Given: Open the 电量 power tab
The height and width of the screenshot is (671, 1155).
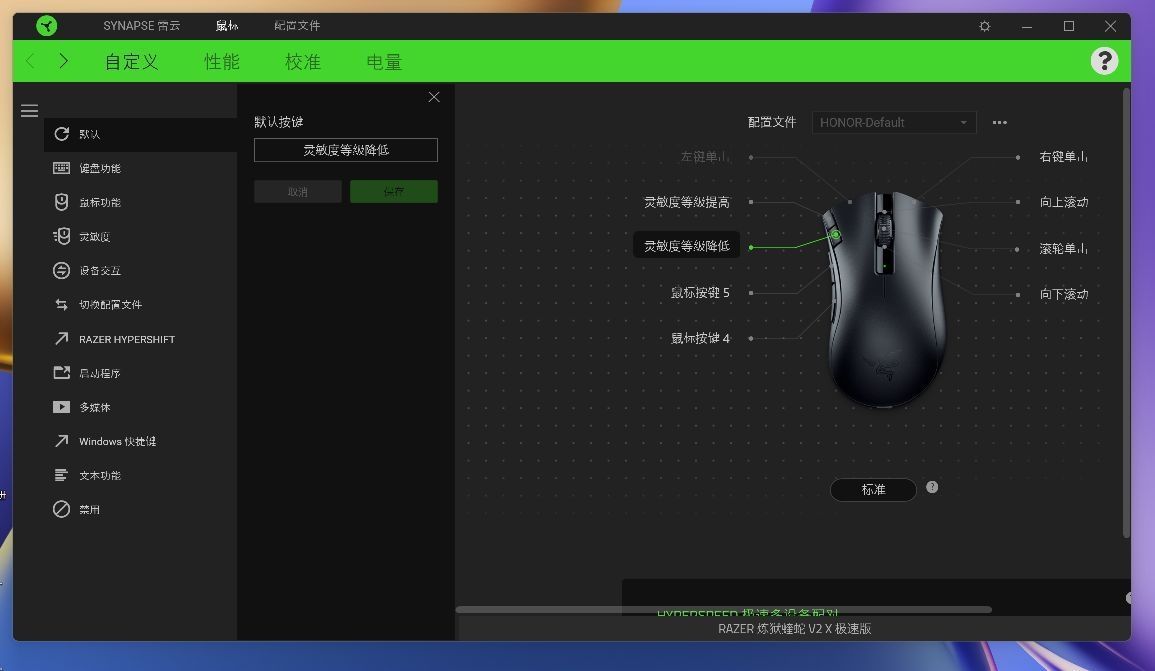Looking at the screenshot, I should coord(384,62).
